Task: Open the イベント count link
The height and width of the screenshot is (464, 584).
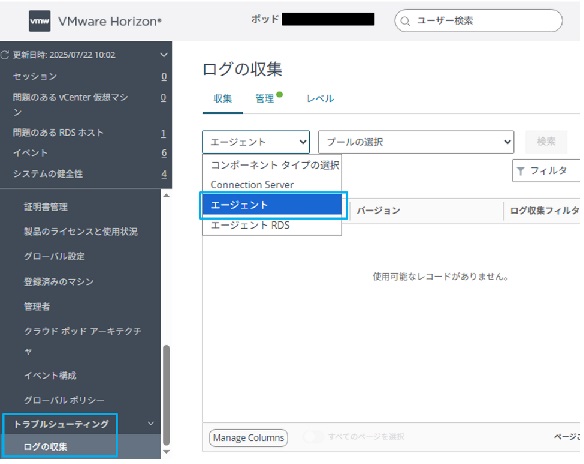Action: [164, 153]
